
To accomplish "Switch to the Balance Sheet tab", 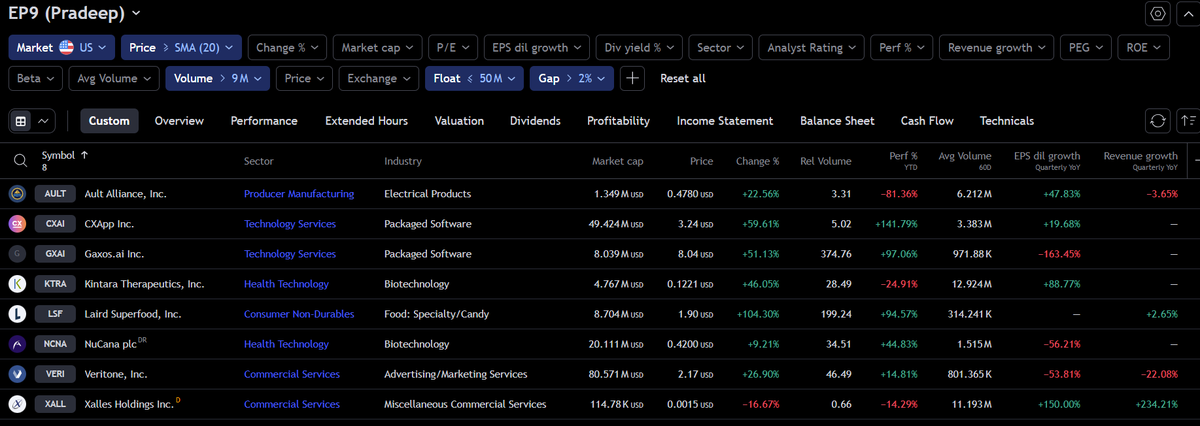I will click(837, 121).
